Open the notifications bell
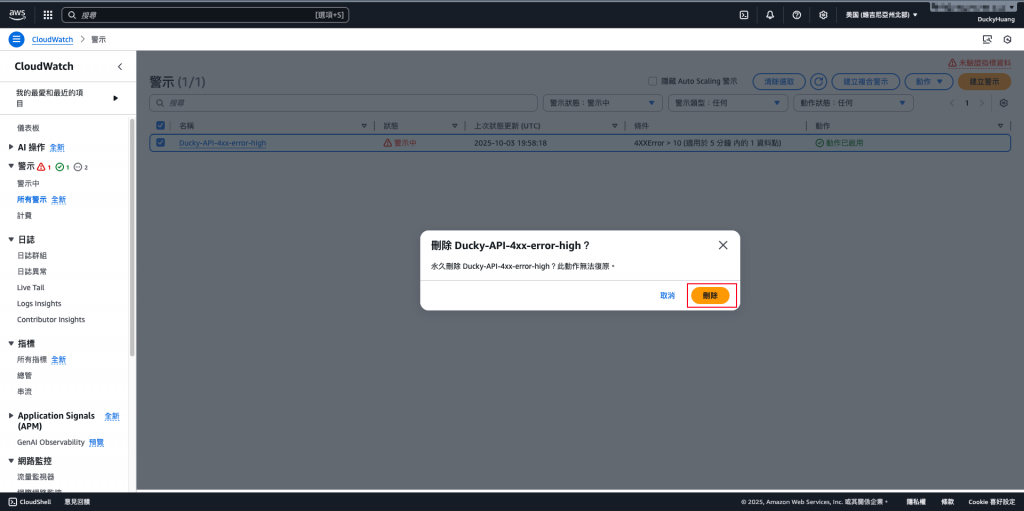This screenshot has width=1024, height=511. tap(770, 14)
